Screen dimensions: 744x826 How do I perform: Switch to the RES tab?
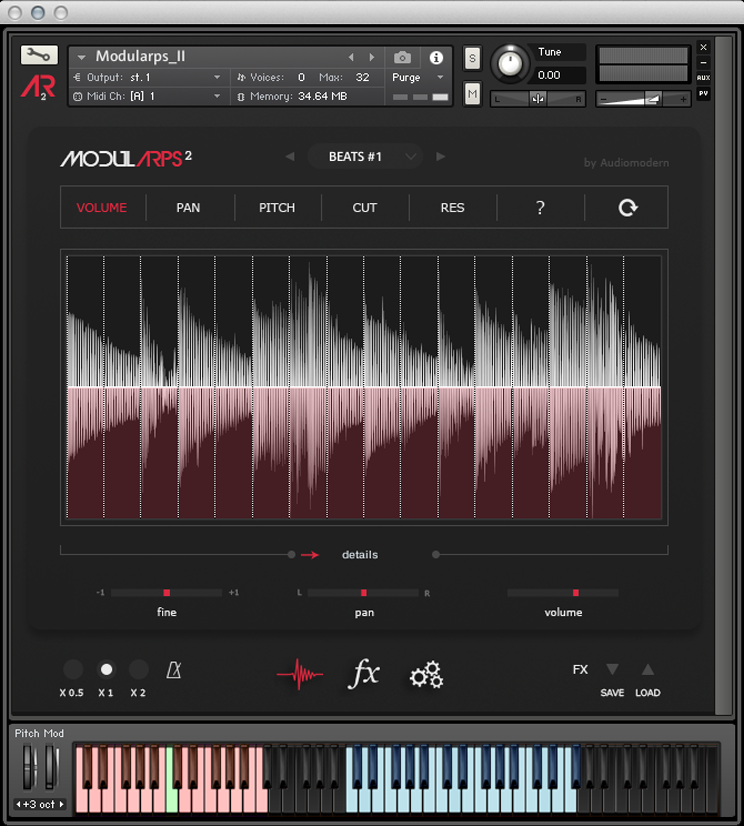pyautogui.click(x=453, y=208)
